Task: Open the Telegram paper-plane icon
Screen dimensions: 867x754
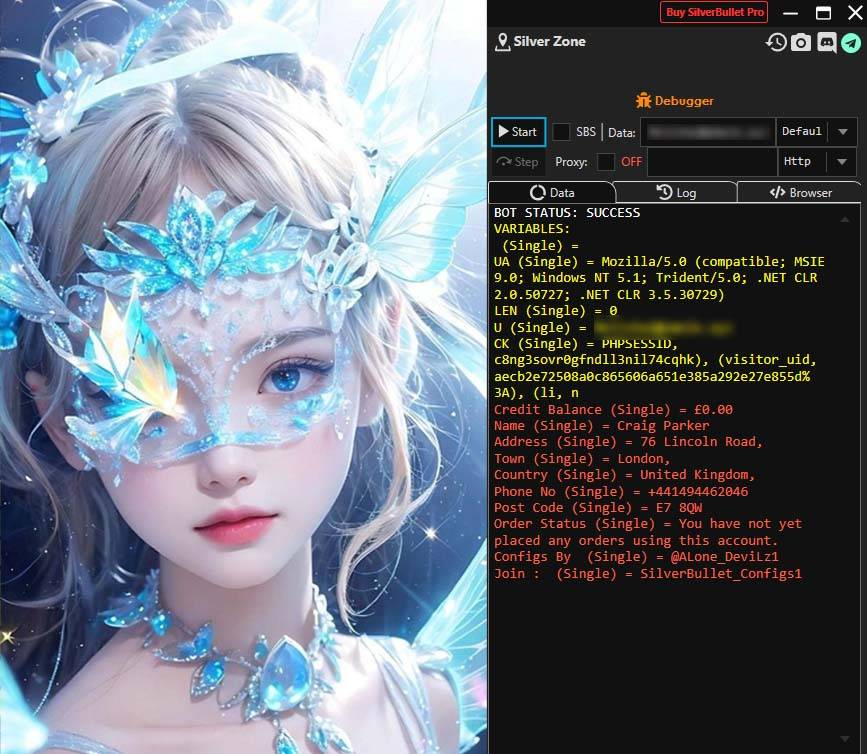Action: coord(851,43)
